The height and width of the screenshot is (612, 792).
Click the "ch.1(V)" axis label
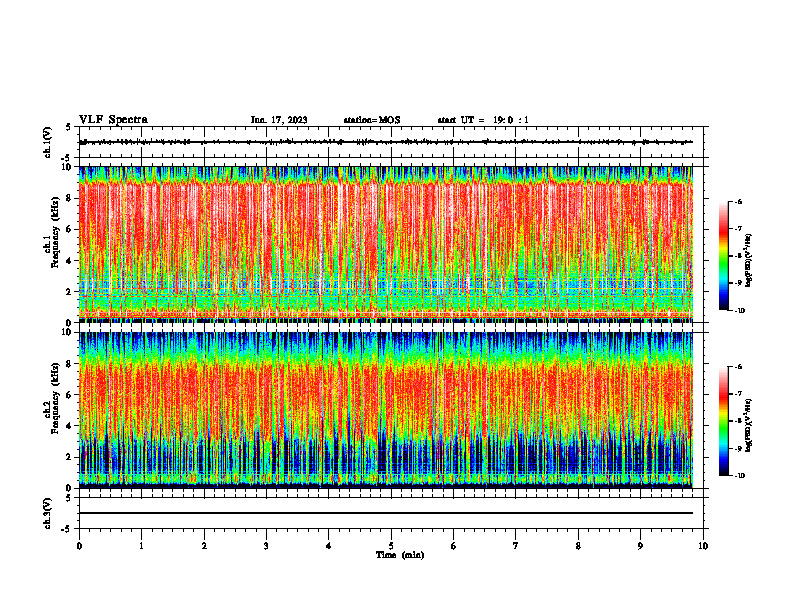click(47, 142)
